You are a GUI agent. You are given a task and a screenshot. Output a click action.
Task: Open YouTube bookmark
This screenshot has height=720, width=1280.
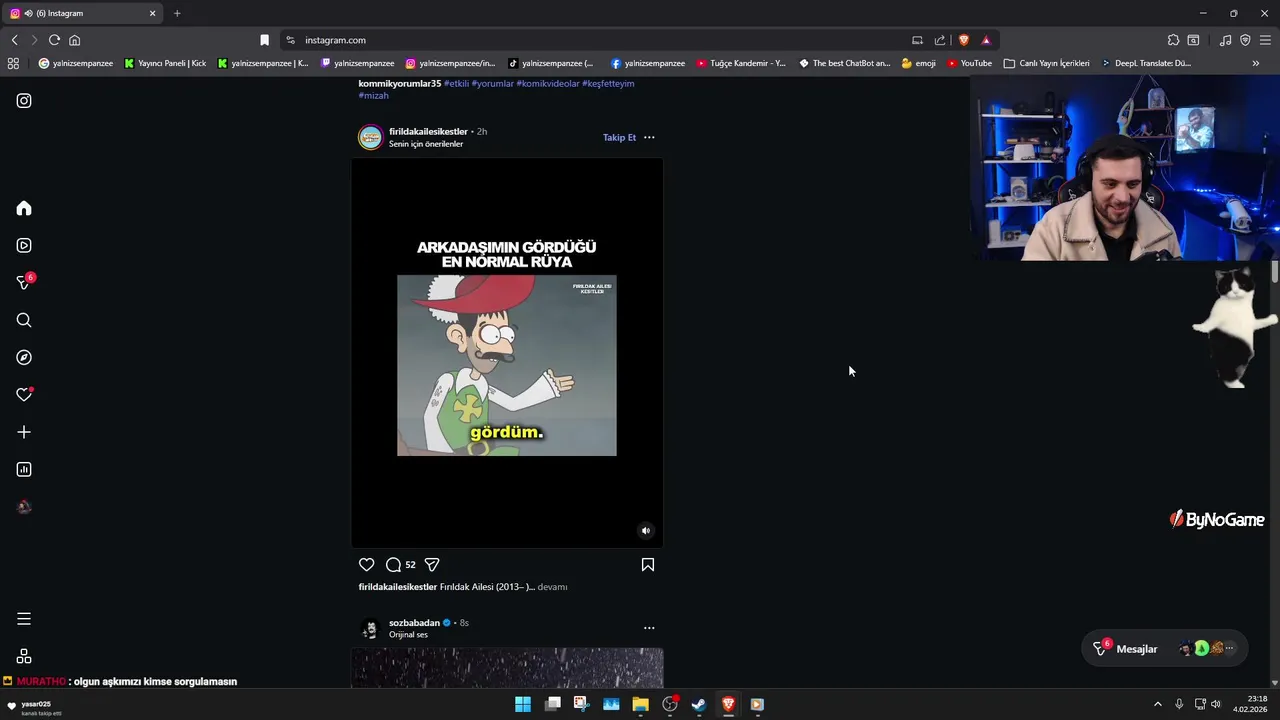click(x=969, y=63)
